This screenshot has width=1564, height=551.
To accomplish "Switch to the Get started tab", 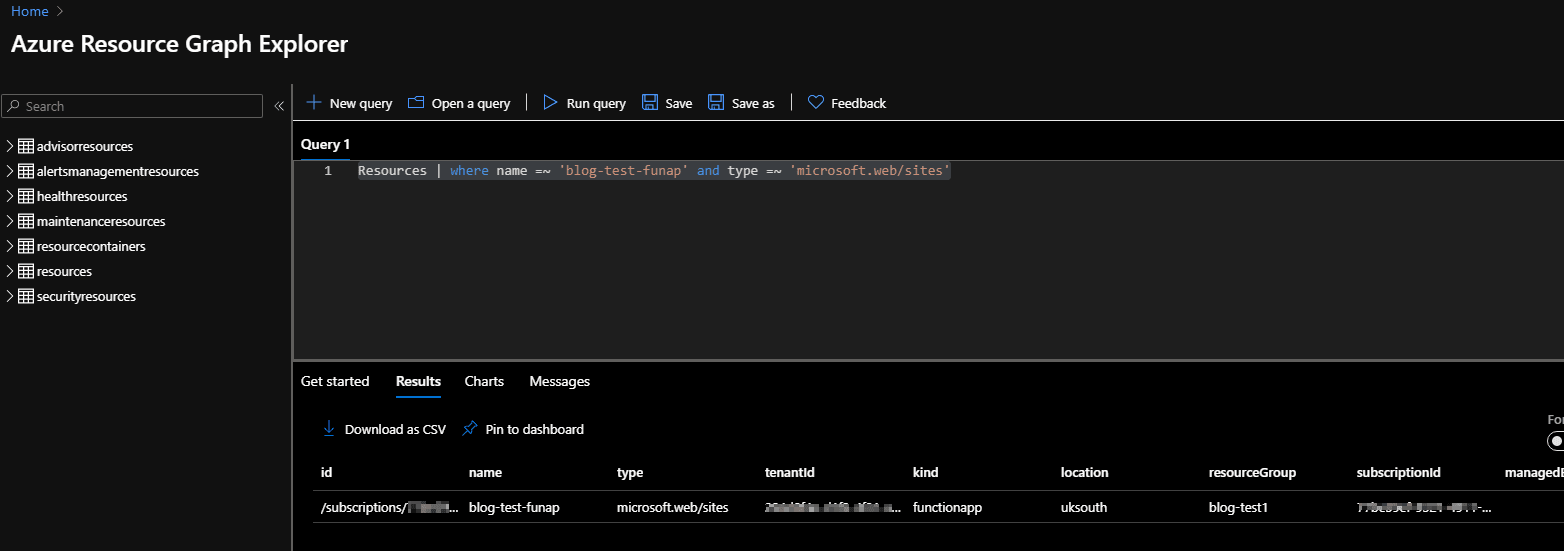I will pos(335,381).
